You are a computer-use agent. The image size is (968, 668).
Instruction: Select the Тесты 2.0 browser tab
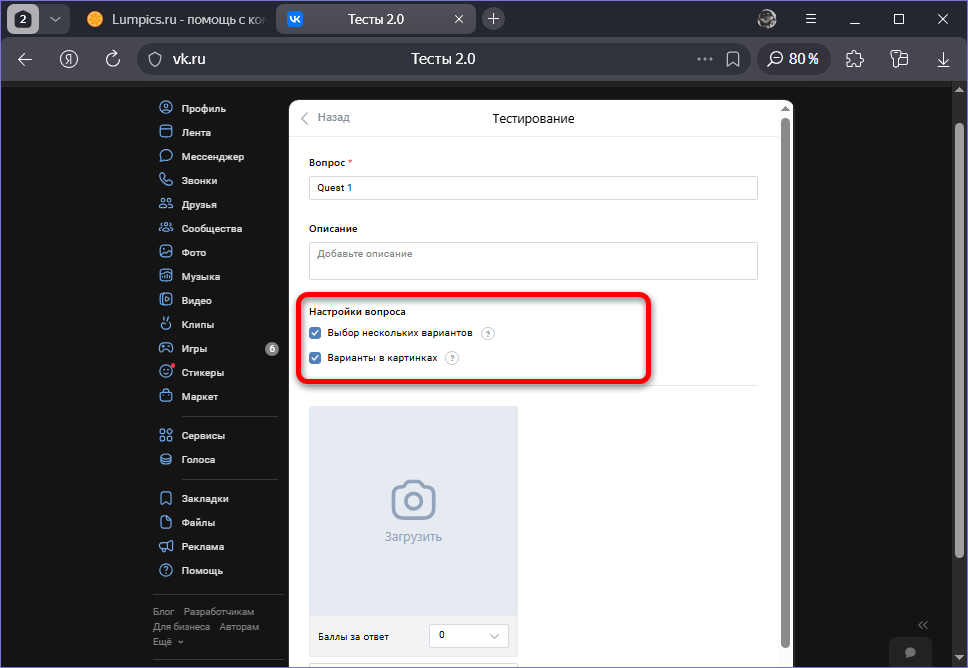point(375,20)
